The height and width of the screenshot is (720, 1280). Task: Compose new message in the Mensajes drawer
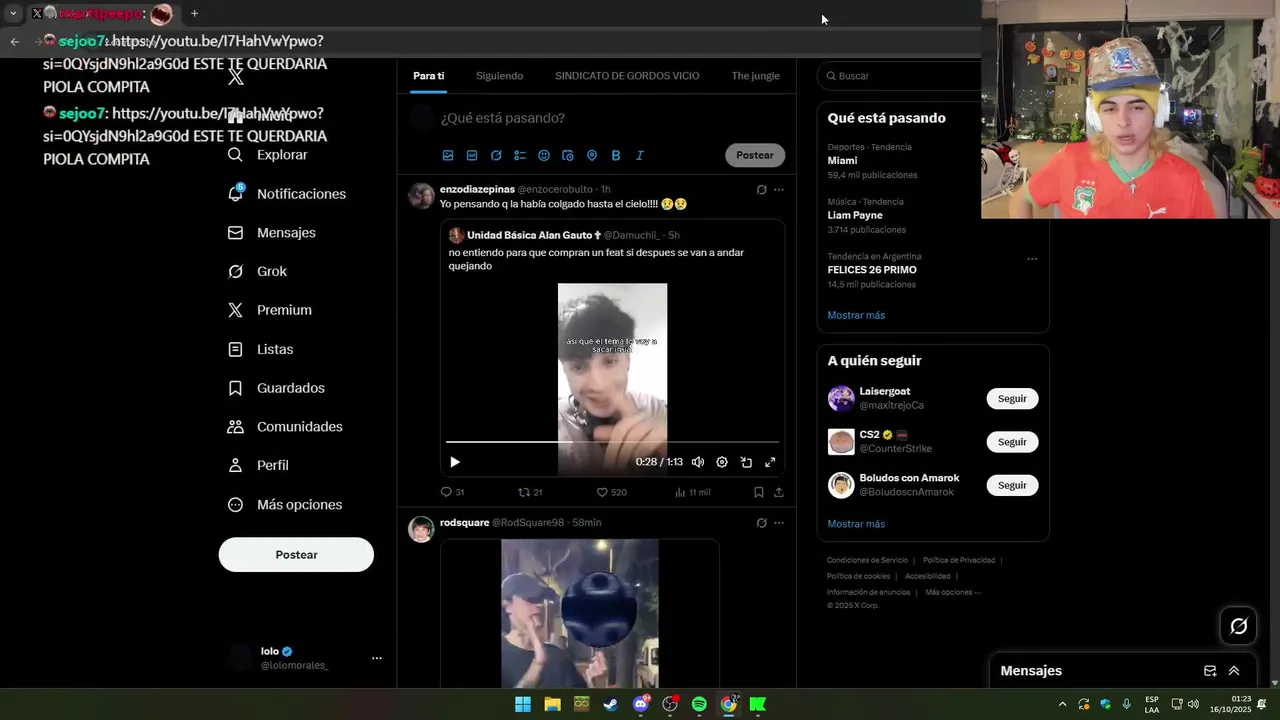1210,671
